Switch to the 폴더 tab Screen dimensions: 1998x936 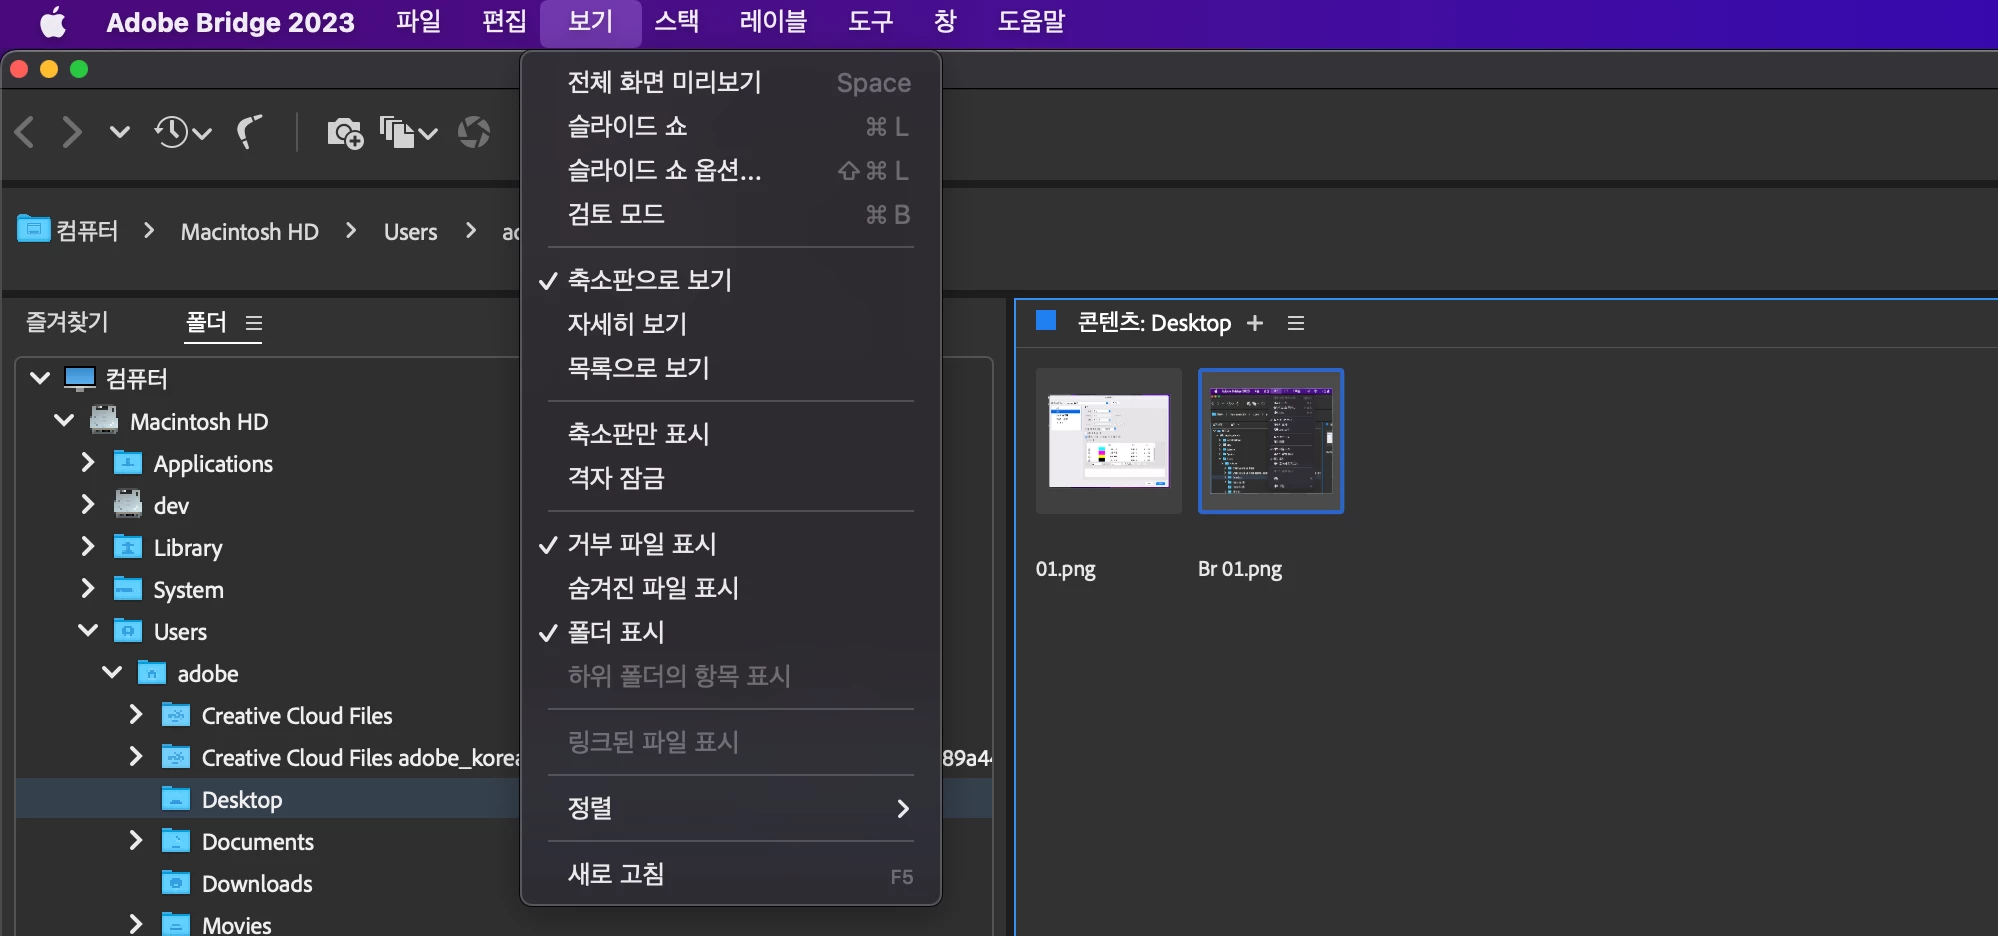pos(207,322)
